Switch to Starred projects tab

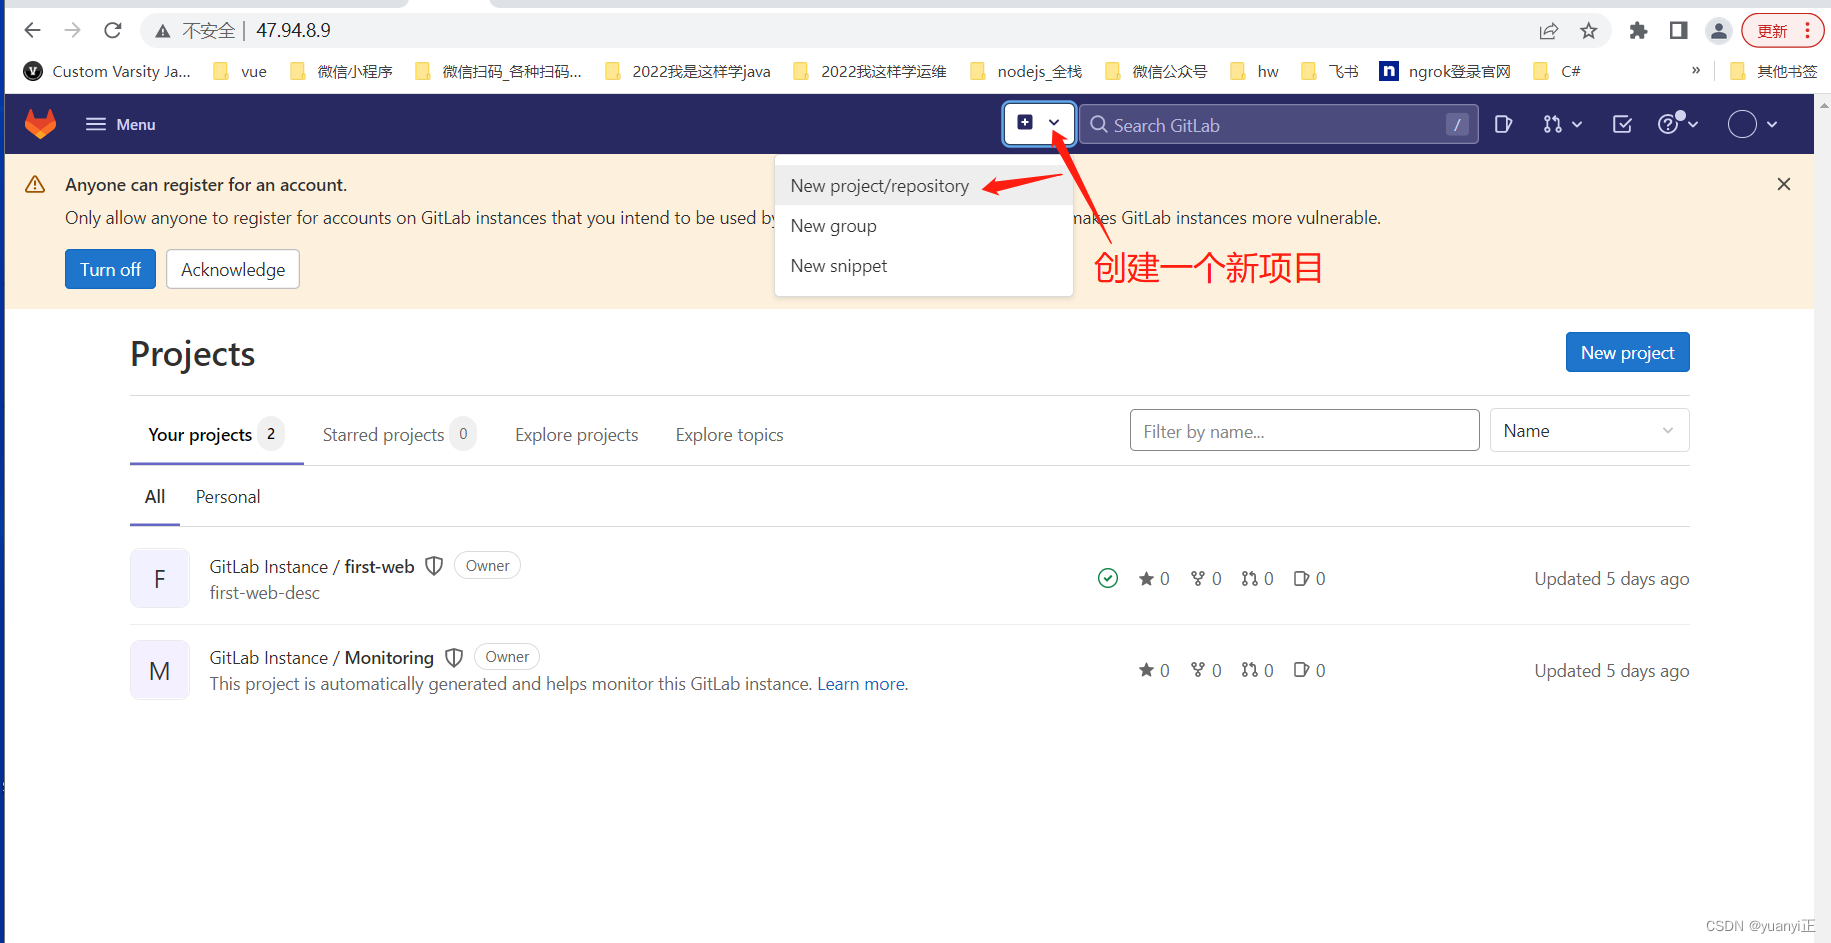tap(398, 434)
